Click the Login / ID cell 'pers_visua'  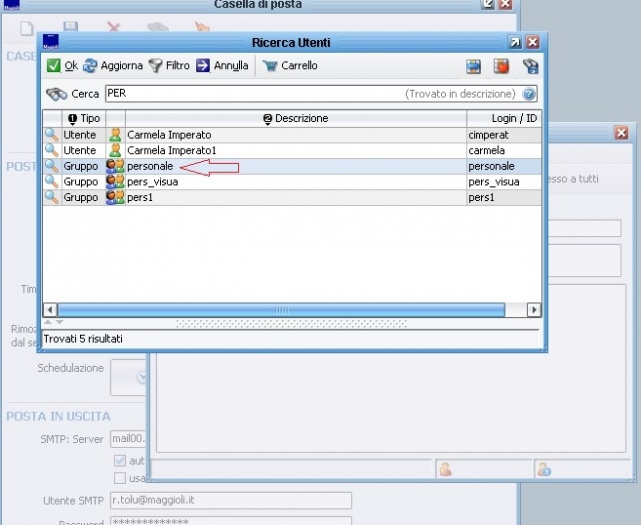pyautogui.click(x=504, y=182)
